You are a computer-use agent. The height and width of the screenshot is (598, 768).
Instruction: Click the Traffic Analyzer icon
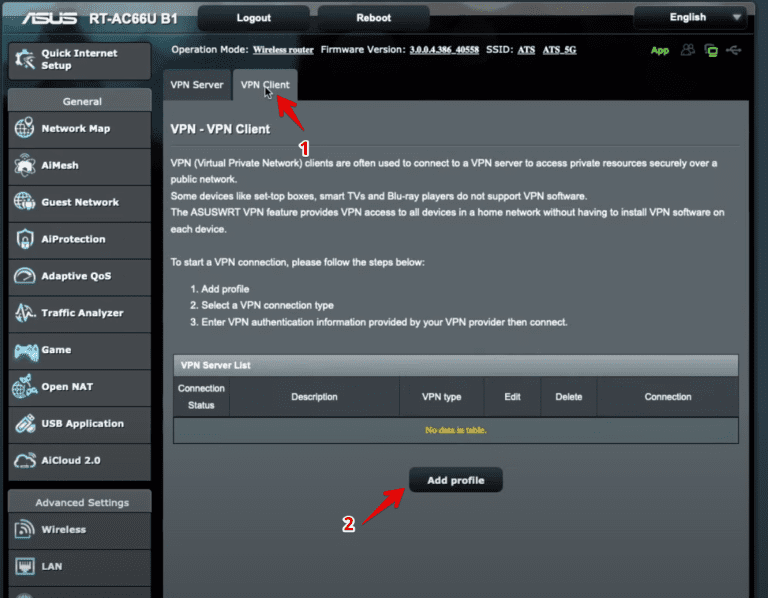click(x=25, y=314)
